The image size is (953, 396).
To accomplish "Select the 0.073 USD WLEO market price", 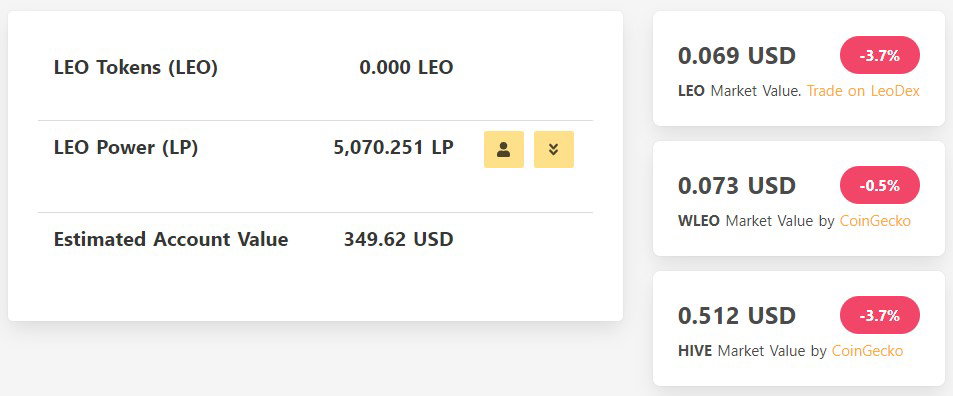I will pyautogui.click(x=737, y=186).
